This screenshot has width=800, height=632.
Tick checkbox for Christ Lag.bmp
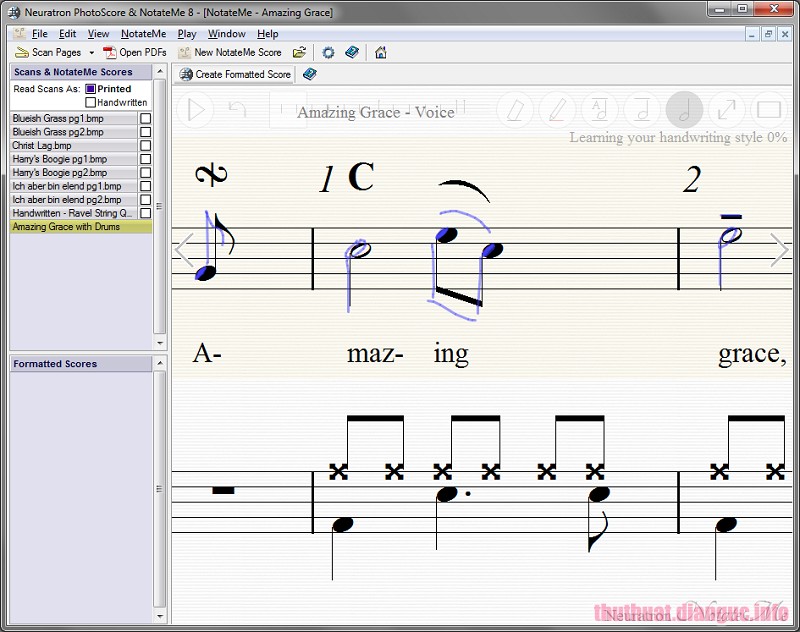[145, 145]
